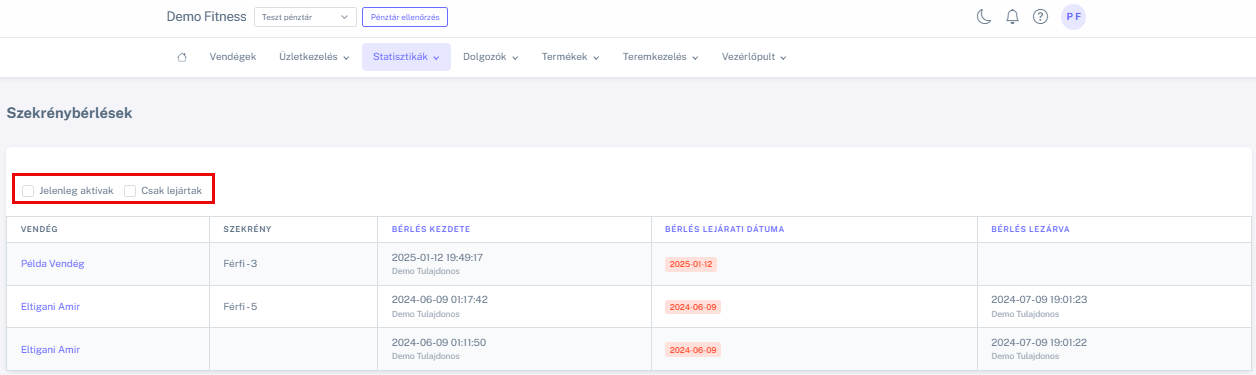This screenshot has width=1256, height=375.
Task: Click Szekrénybérlések page heading
Action: pyautogui.click(x=69, y=113)
